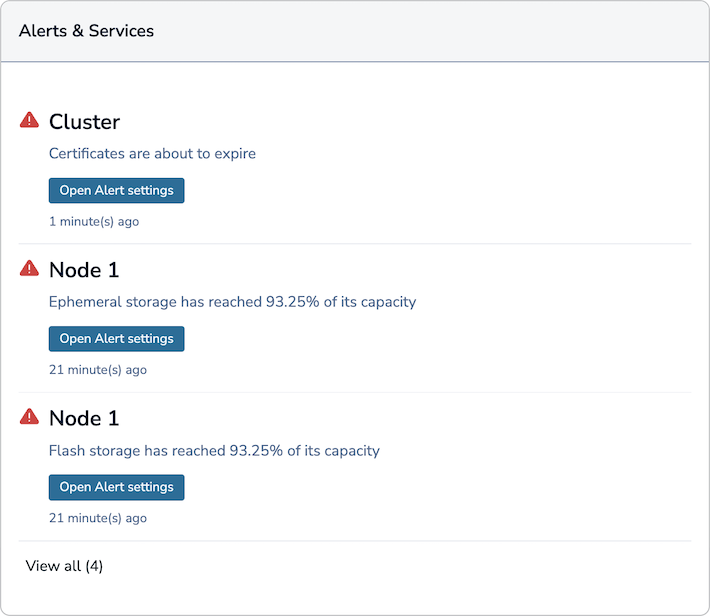Viewport: 710px width, 616px height.
Task: Select the Cluster alert heading
Action: pyautogui.click(x=84, y=122)
